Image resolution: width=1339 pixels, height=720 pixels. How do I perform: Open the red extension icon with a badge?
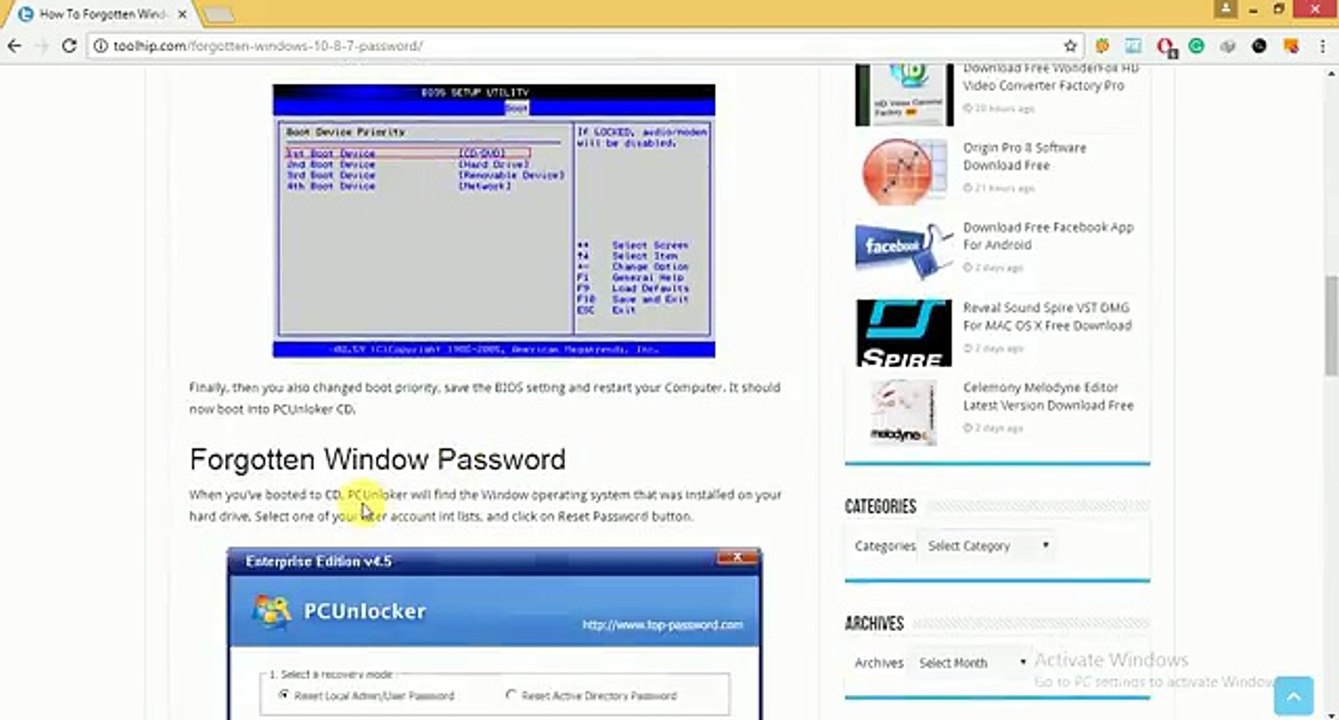coord(1165,46)
